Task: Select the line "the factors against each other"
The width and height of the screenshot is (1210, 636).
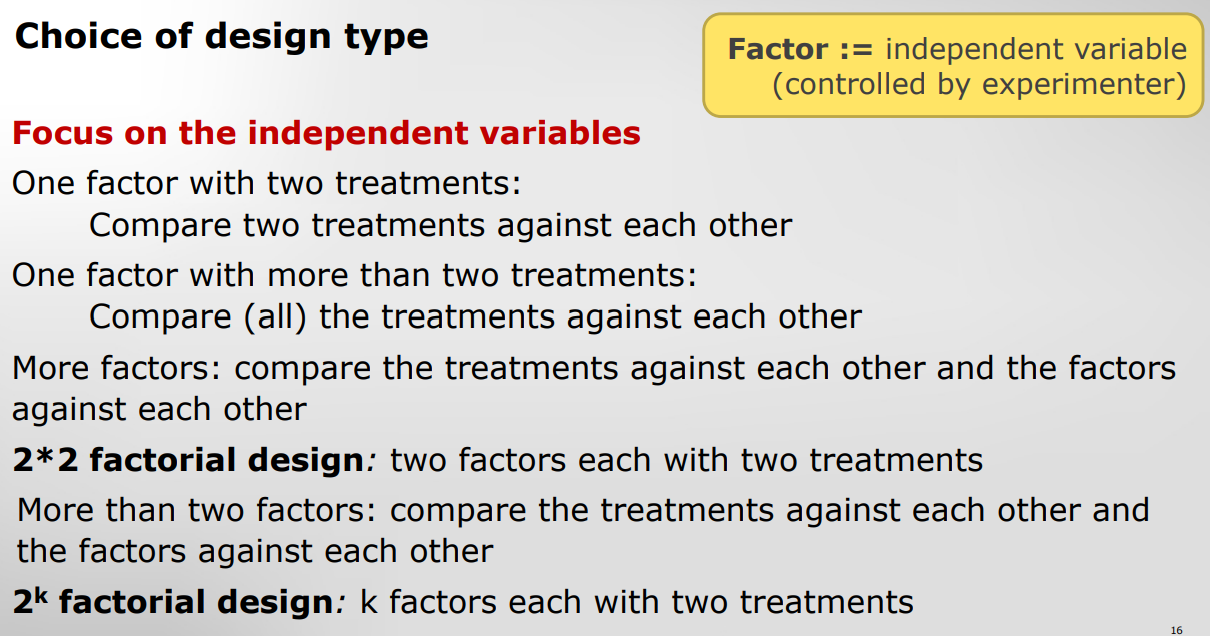Action: (255, 551)
